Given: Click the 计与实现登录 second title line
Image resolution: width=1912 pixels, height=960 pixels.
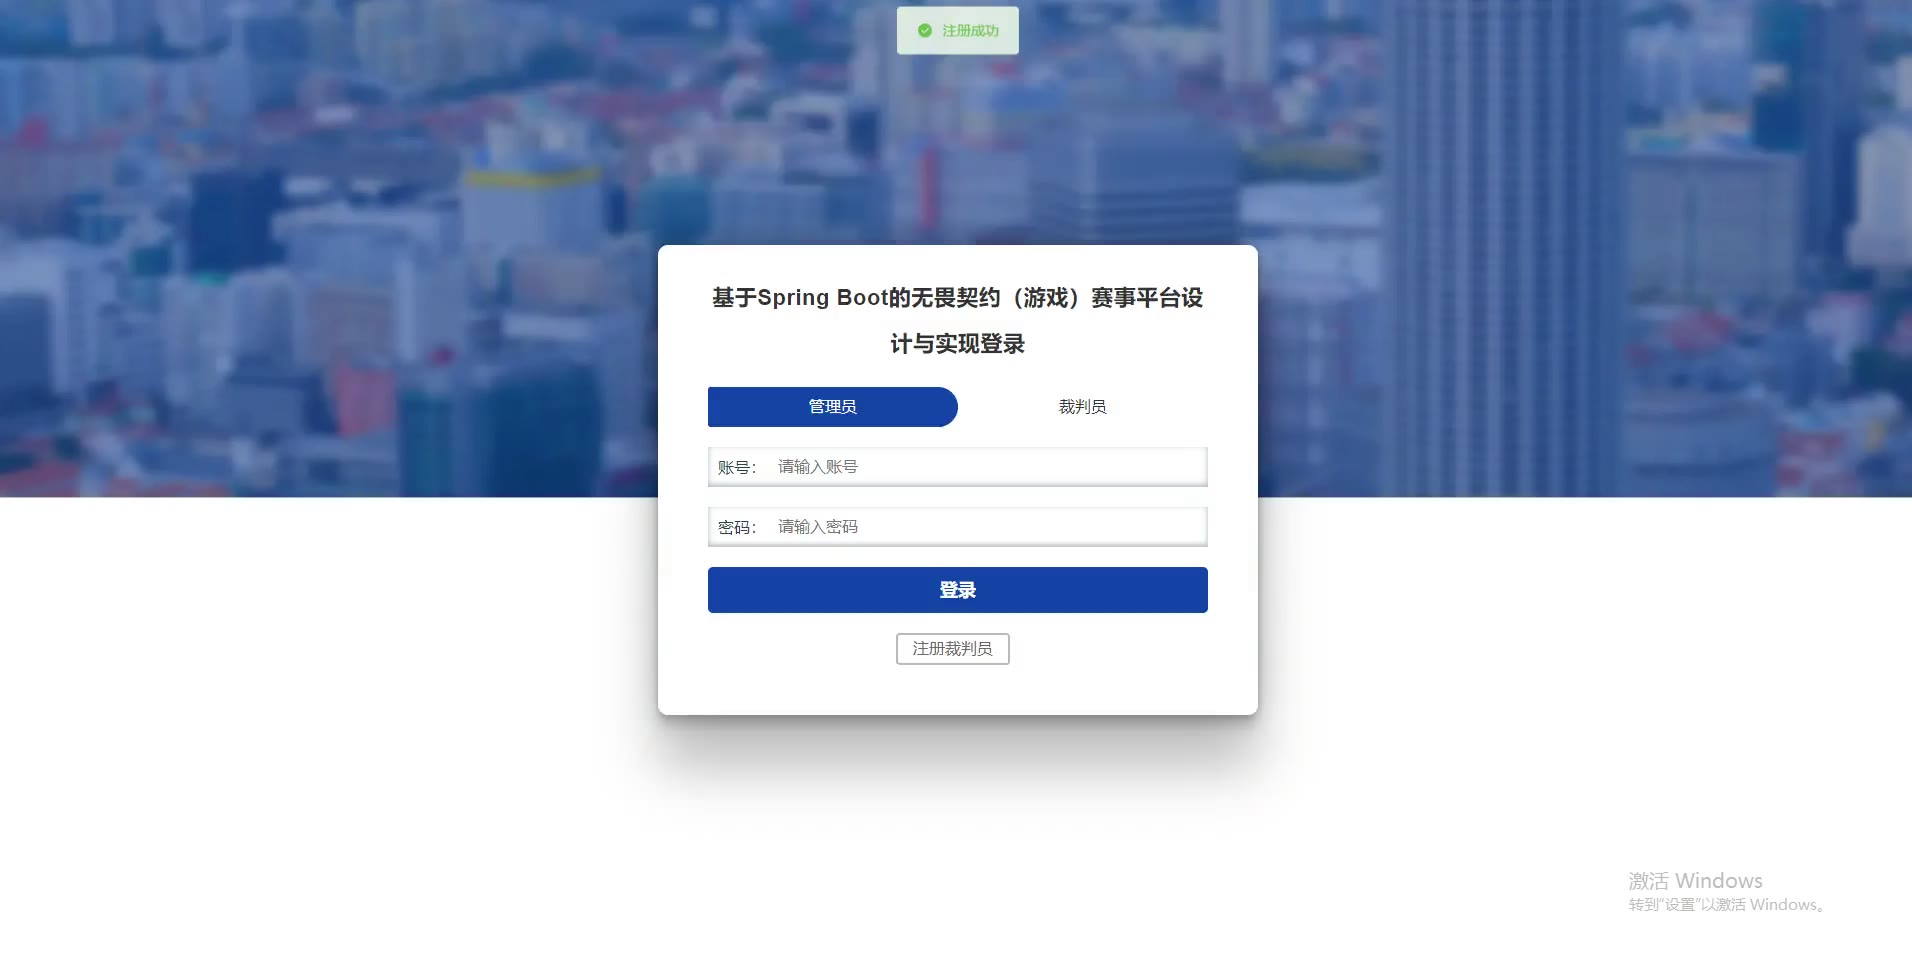Looking at the screenshot, I should (958, 344).
